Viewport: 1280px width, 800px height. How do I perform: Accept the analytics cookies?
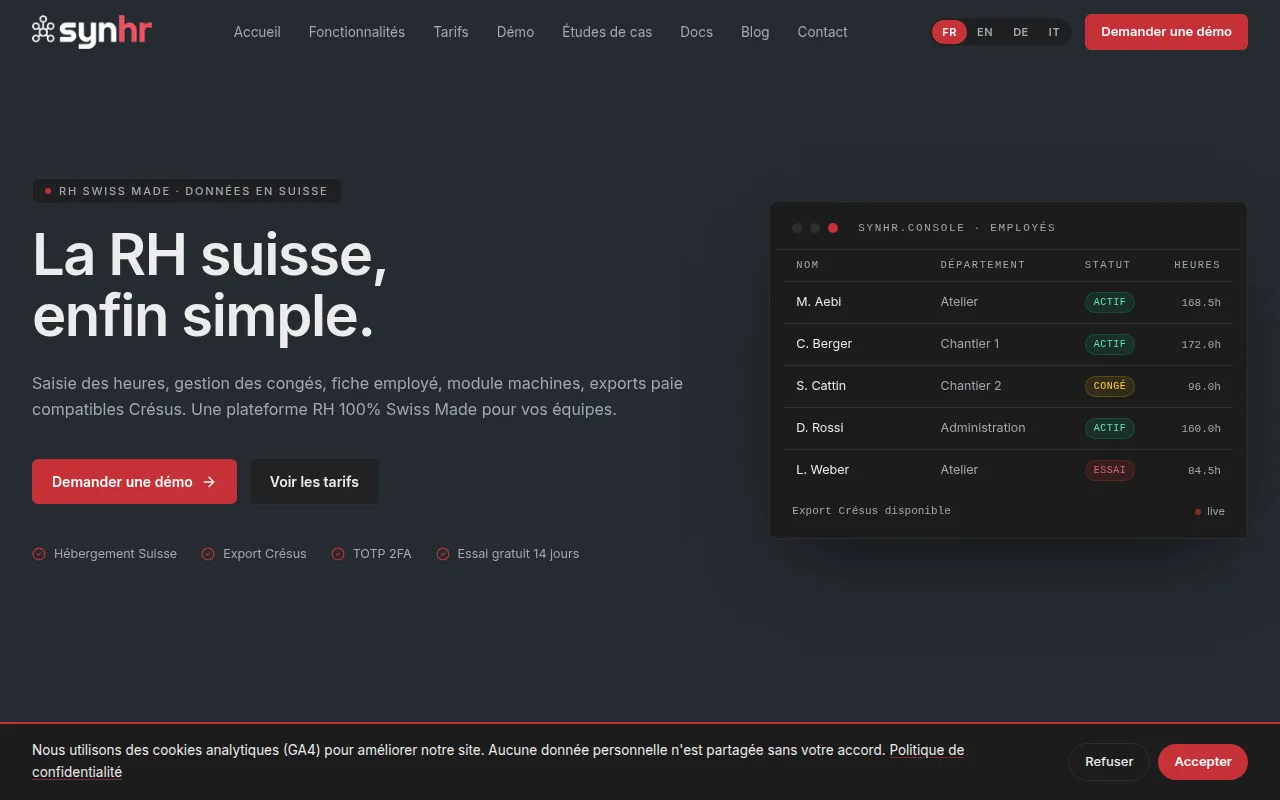[1203, 762]
